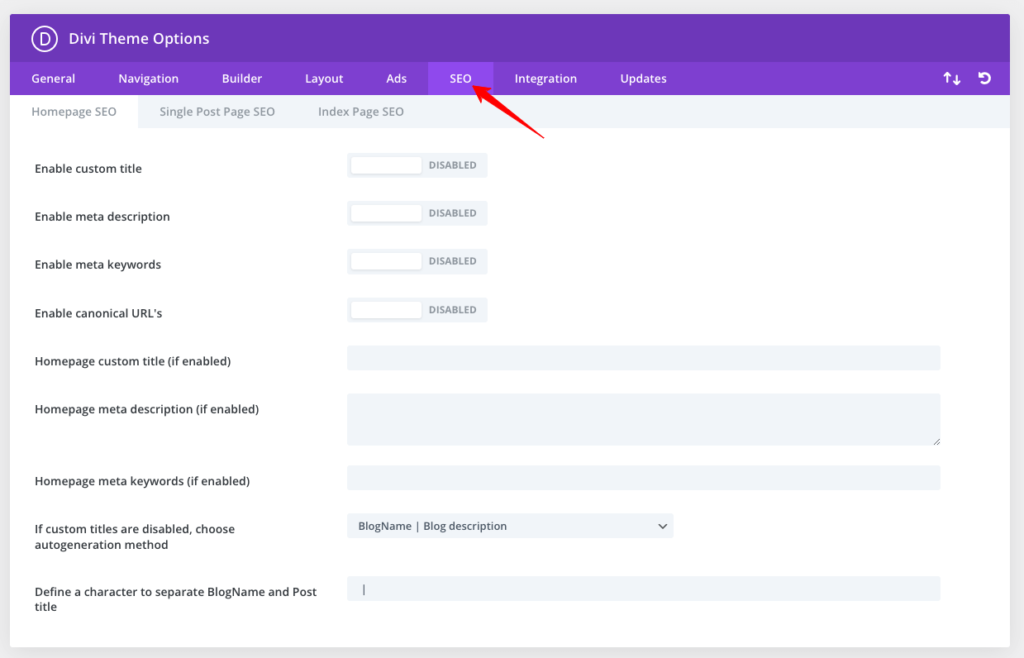Click 'Define a character to separate' label
The image size is (1024, 658).
(176, 599)
